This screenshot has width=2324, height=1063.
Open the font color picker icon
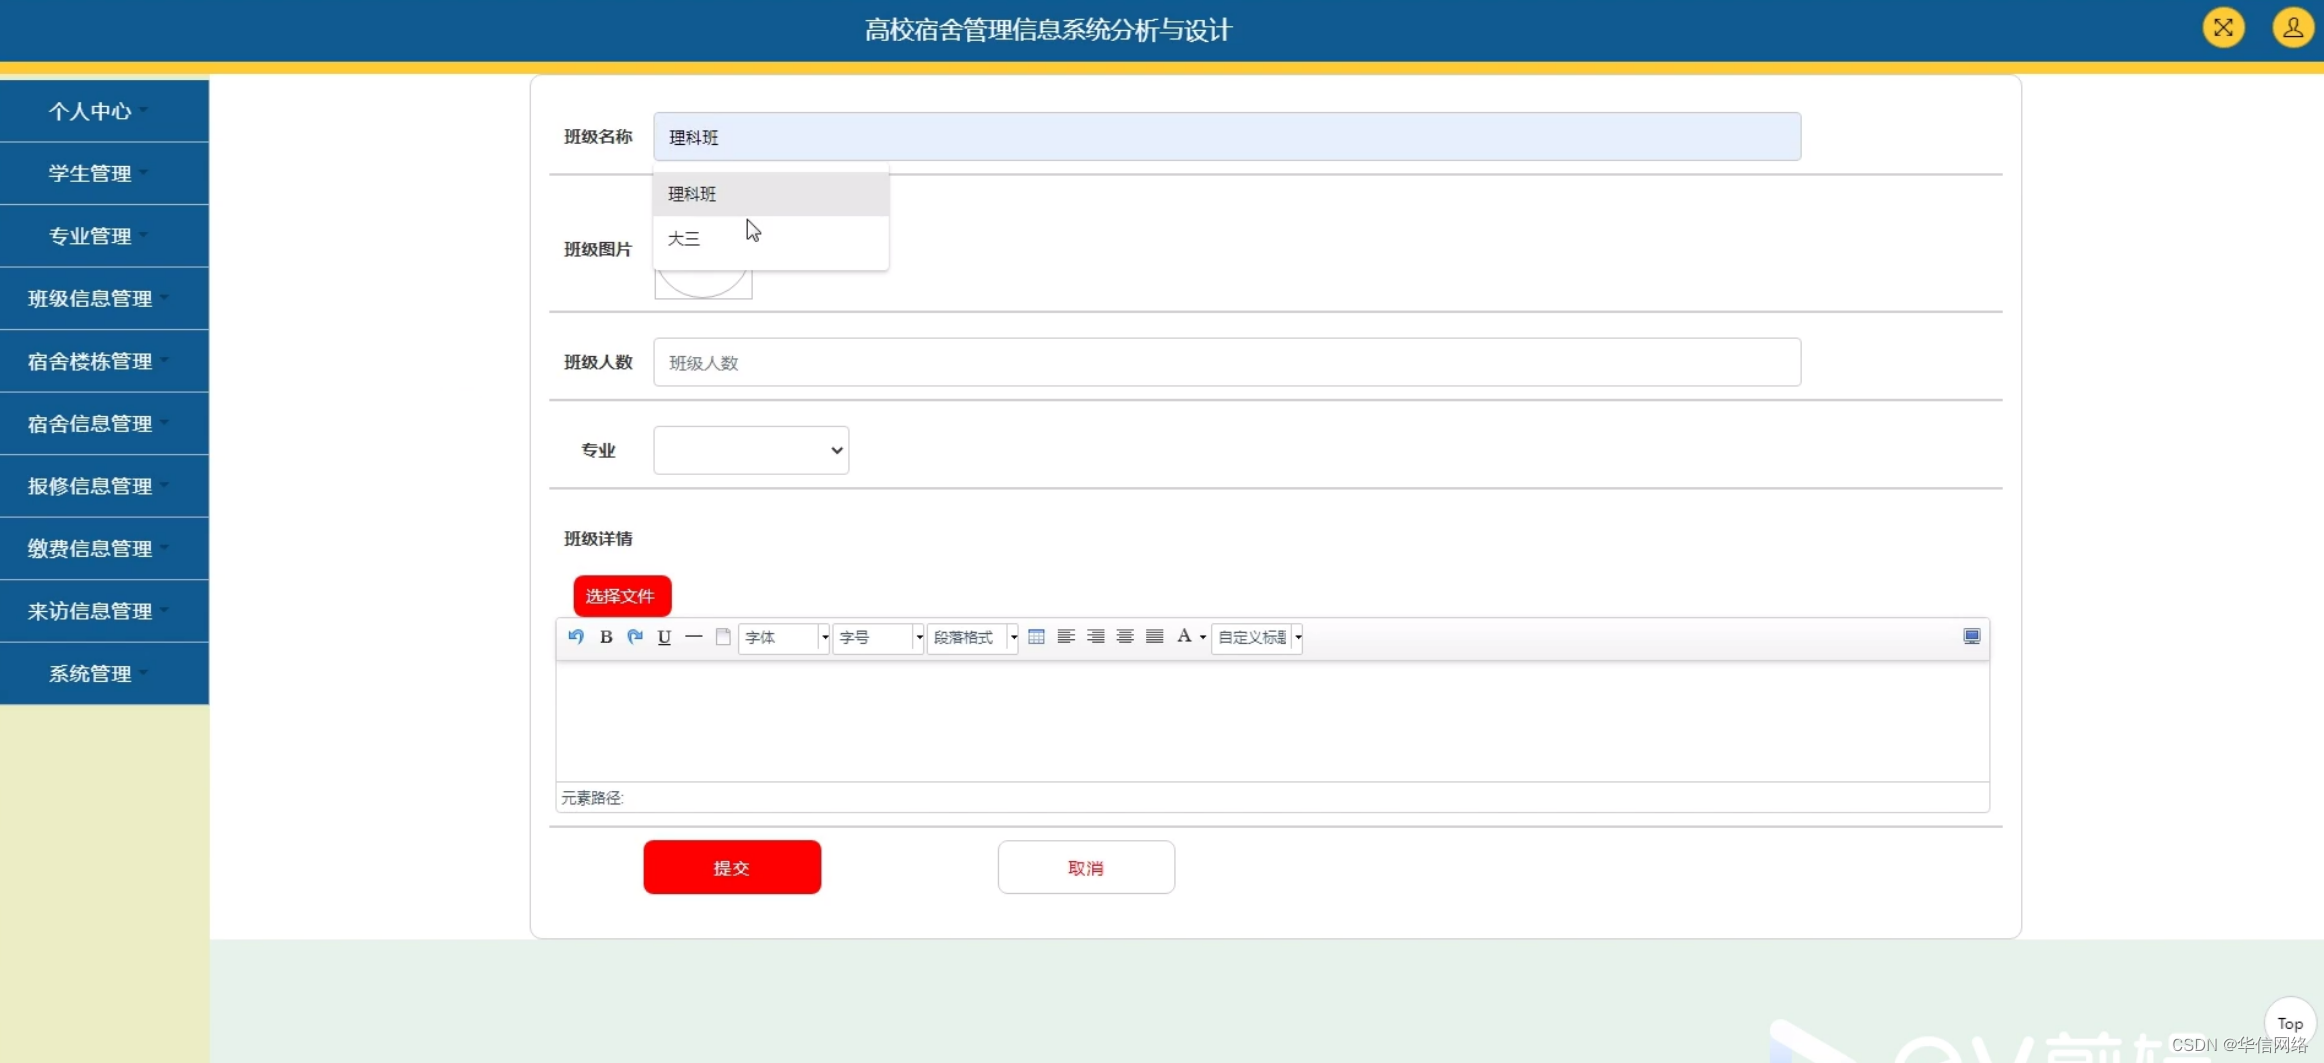pyautogui.click(x=1186, y=637)
